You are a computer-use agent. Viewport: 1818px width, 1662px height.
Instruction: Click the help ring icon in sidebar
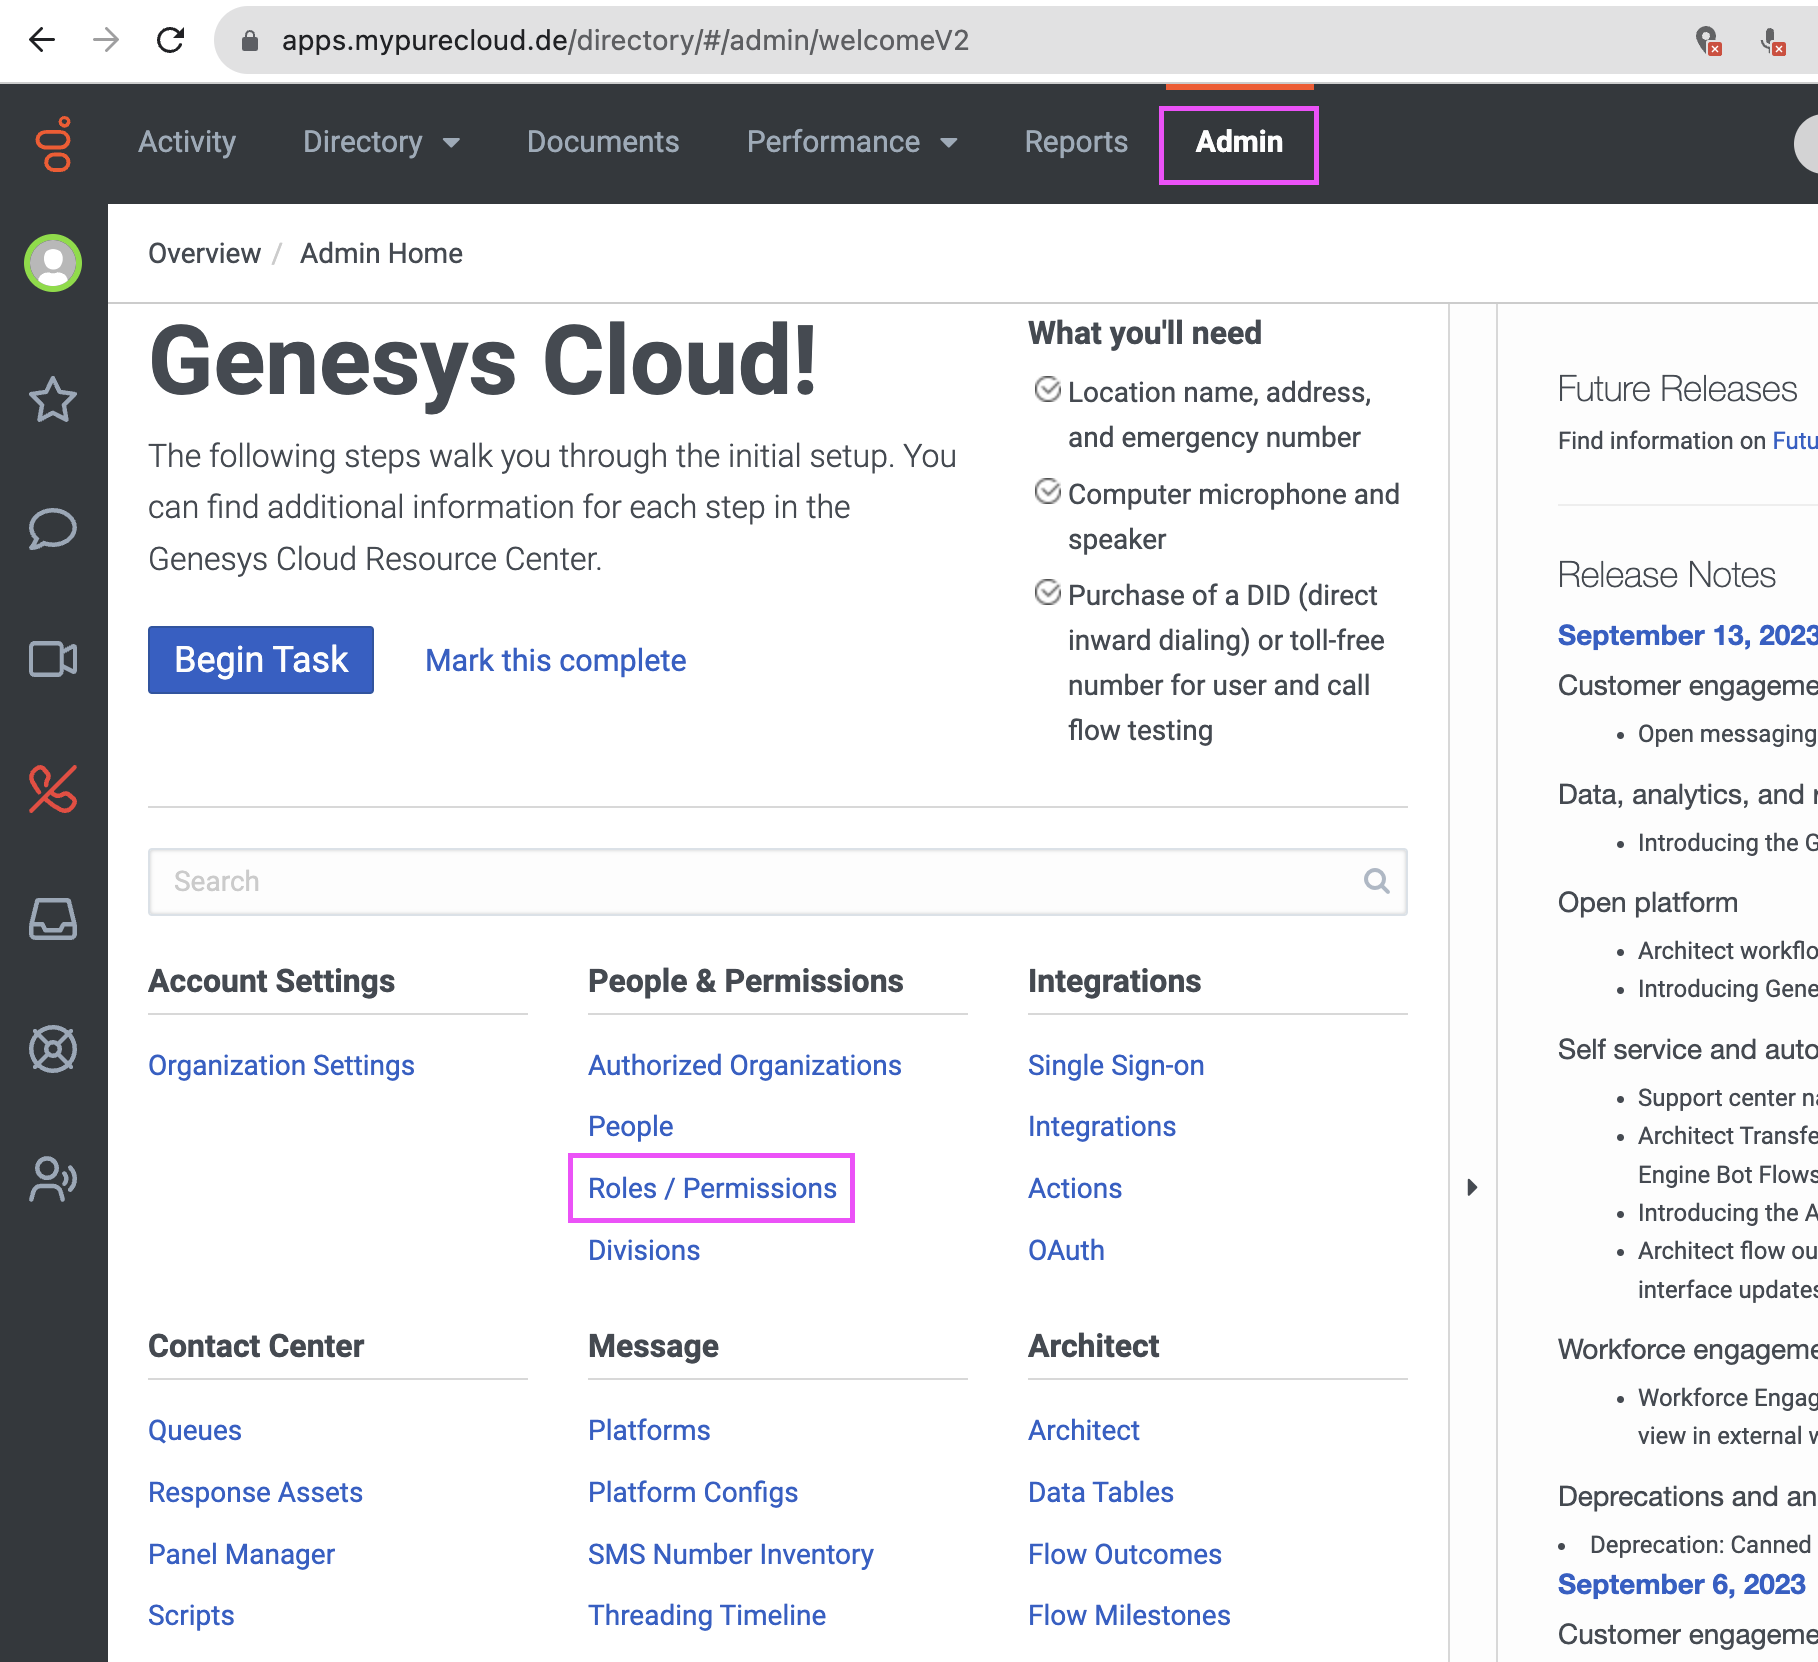[x=52, y=1049]
